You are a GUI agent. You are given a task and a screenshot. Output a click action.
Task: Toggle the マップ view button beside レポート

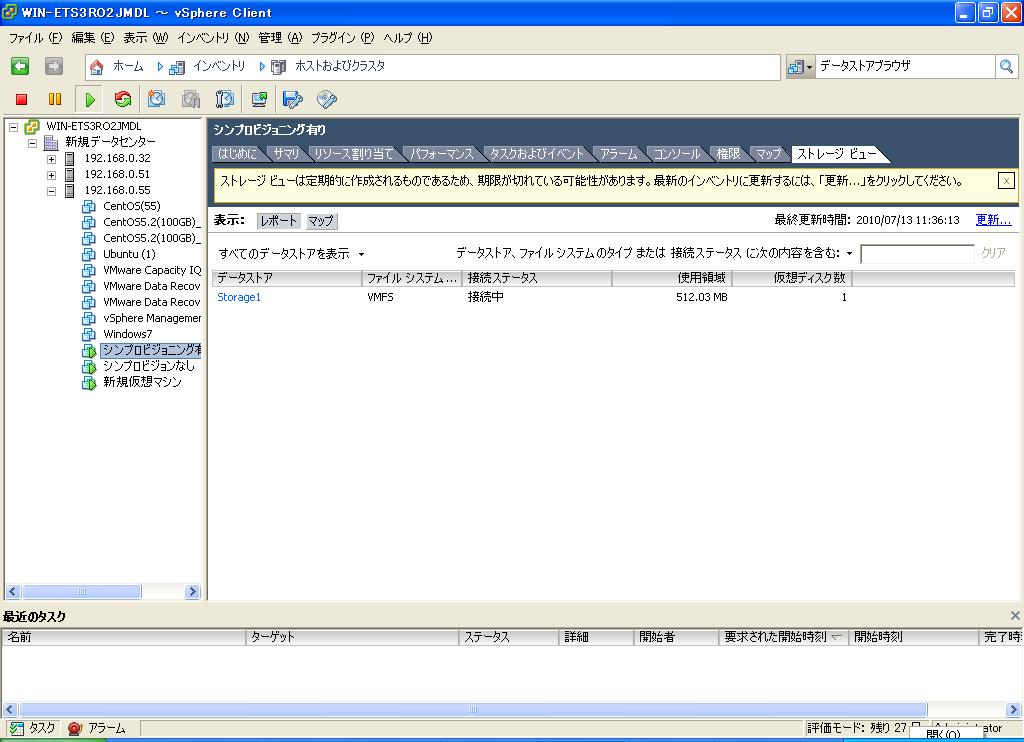point(321,221)
